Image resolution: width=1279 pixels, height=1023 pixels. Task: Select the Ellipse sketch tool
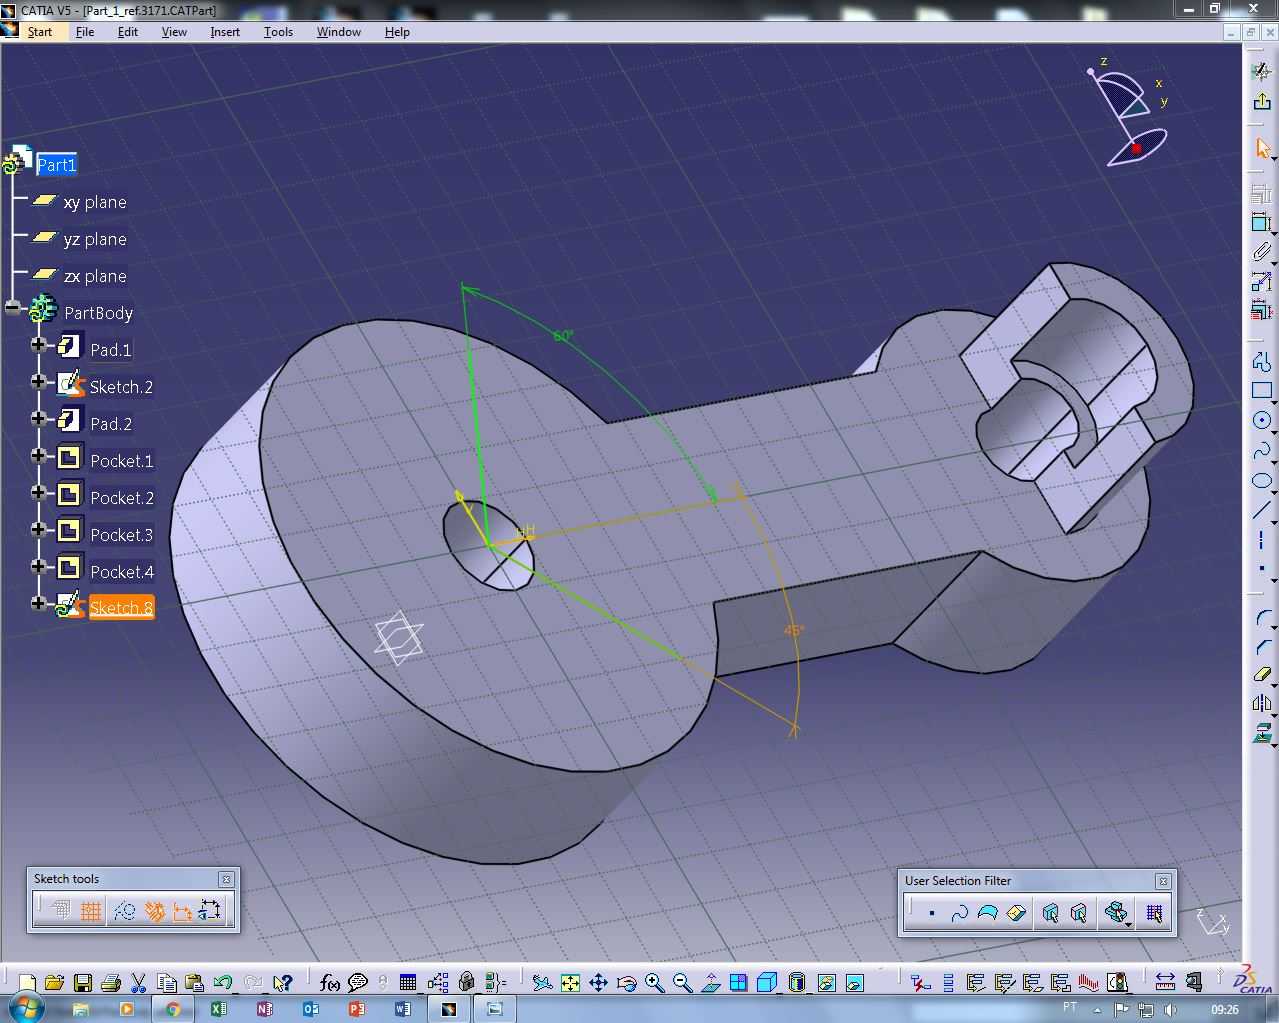1262,481
